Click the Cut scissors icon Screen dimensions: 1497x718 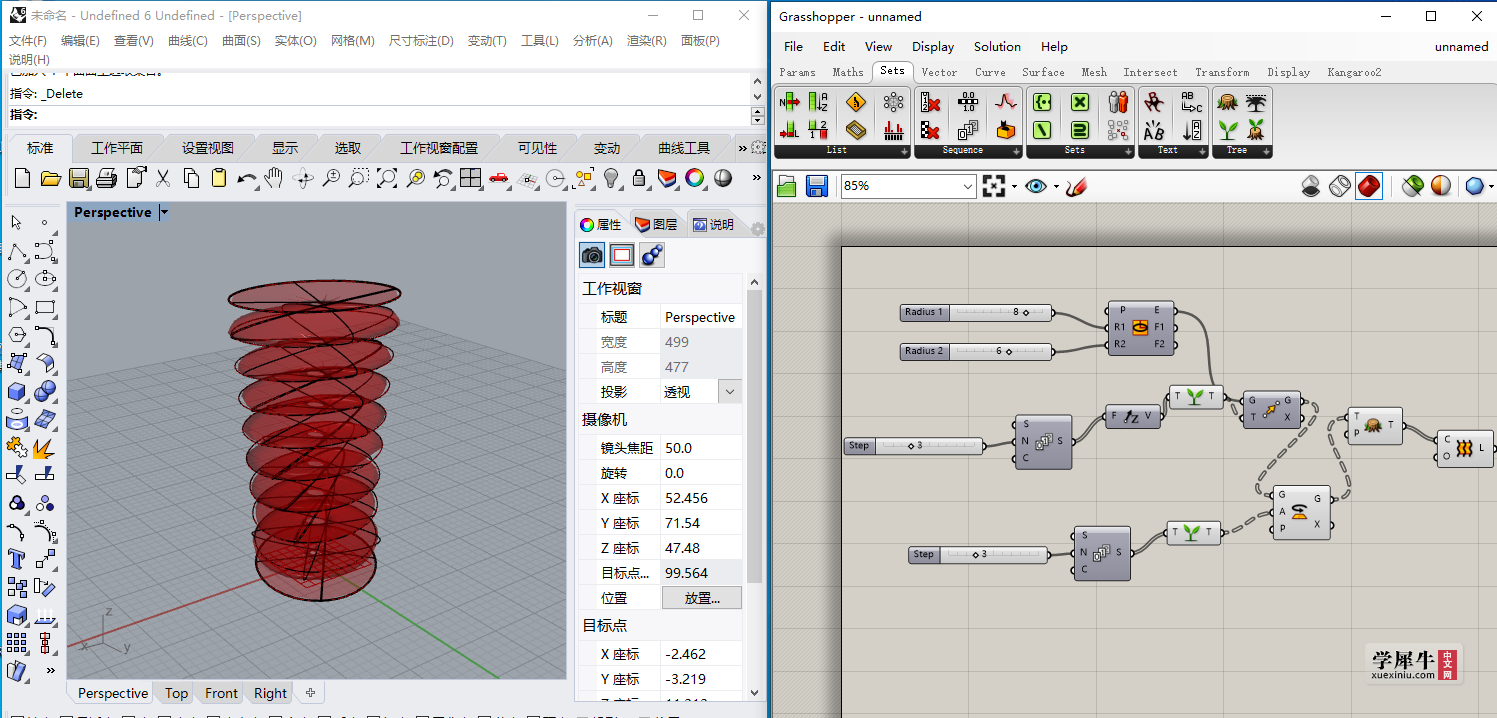point(163,178)
